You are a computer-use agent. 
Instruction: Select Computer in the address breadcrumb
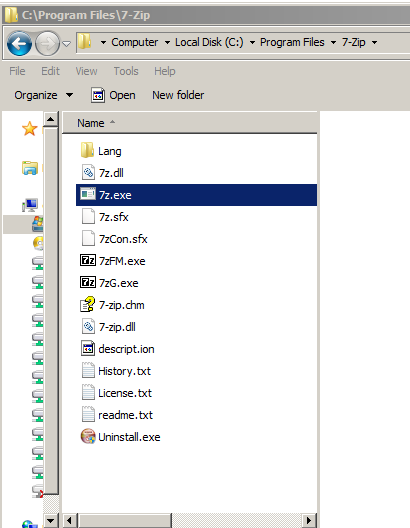[135, 42]
